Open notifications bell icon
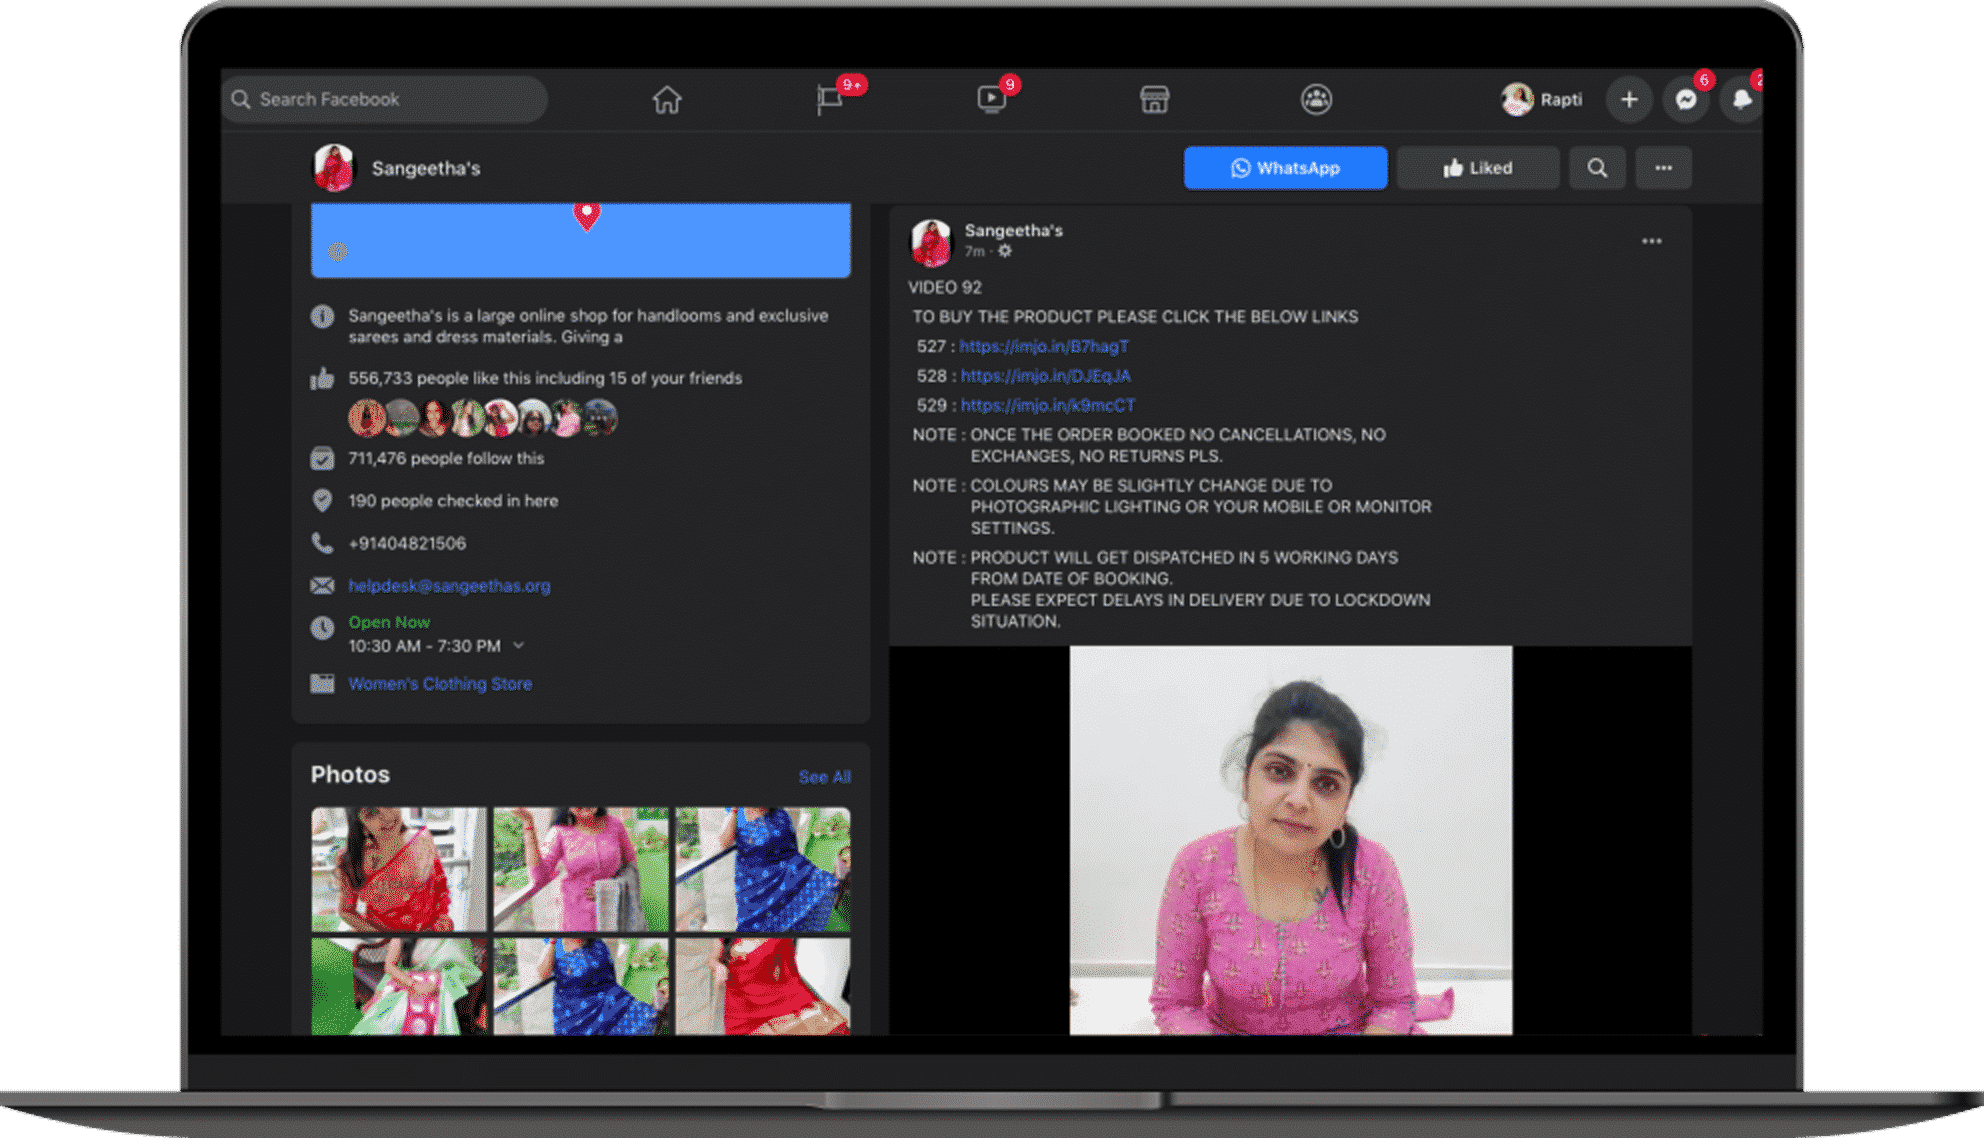The image size is (1984, 1138). point(1741,100)
